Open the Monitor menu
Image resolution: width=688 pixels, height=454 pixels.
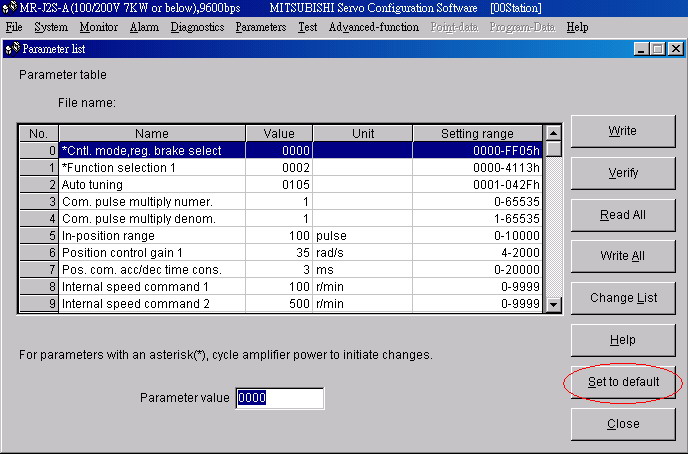click(98, 27)
